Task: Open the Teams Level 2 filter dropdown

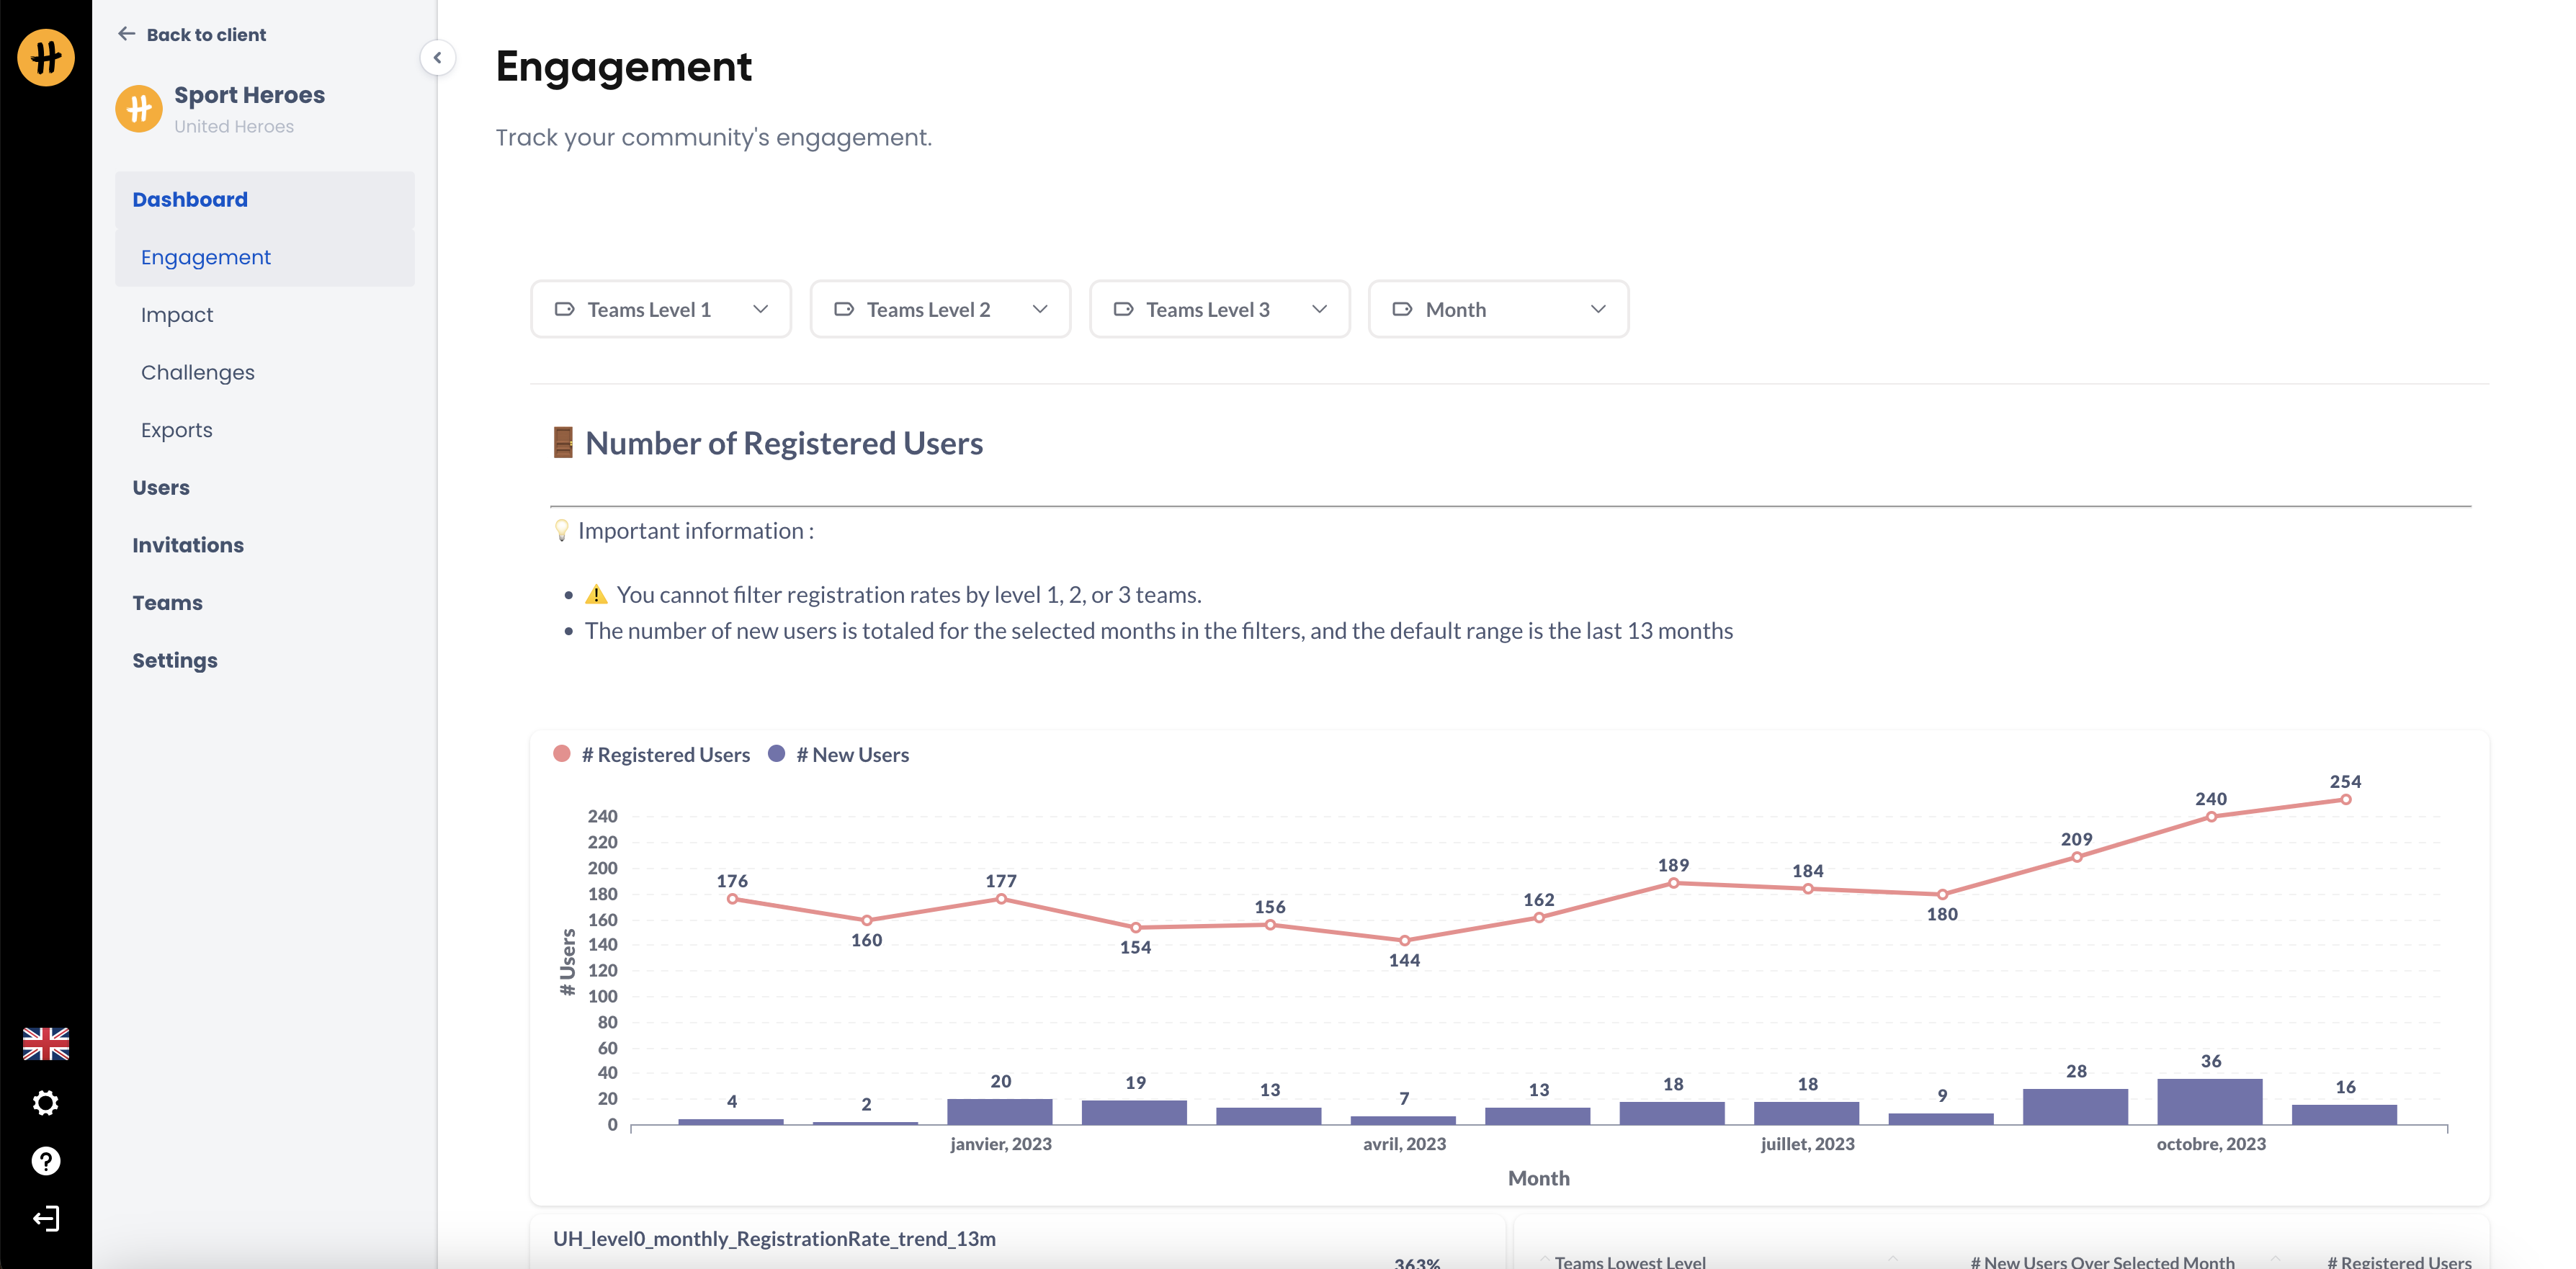Action: coord(940,310)
